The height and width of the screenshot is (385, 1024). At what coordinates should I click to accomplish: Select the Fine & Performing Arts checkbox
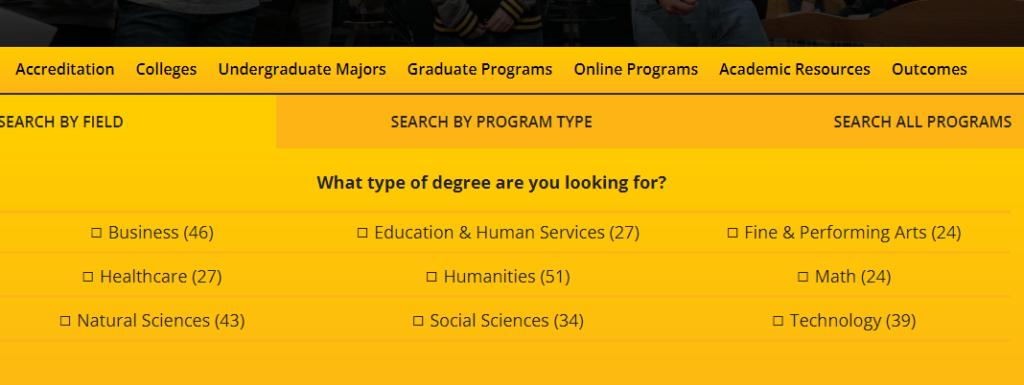click(733, 233)
